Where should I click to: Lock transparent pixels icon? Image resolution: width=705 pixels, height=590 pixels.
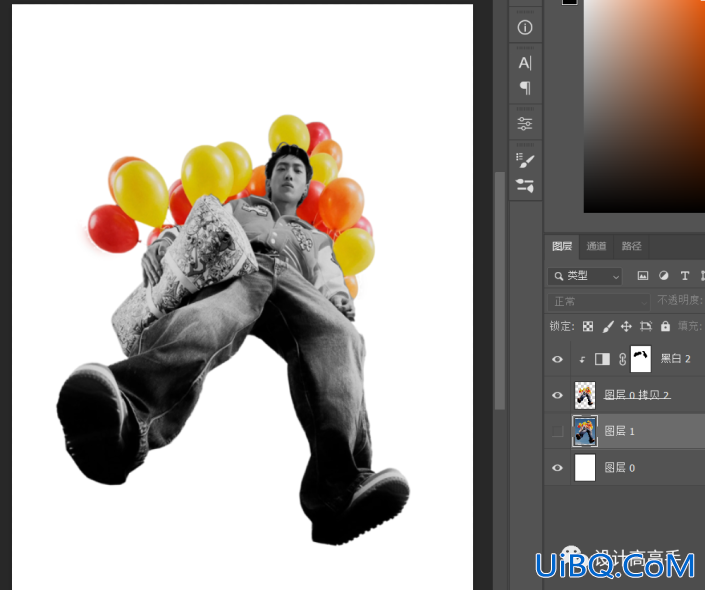point(588,326)
